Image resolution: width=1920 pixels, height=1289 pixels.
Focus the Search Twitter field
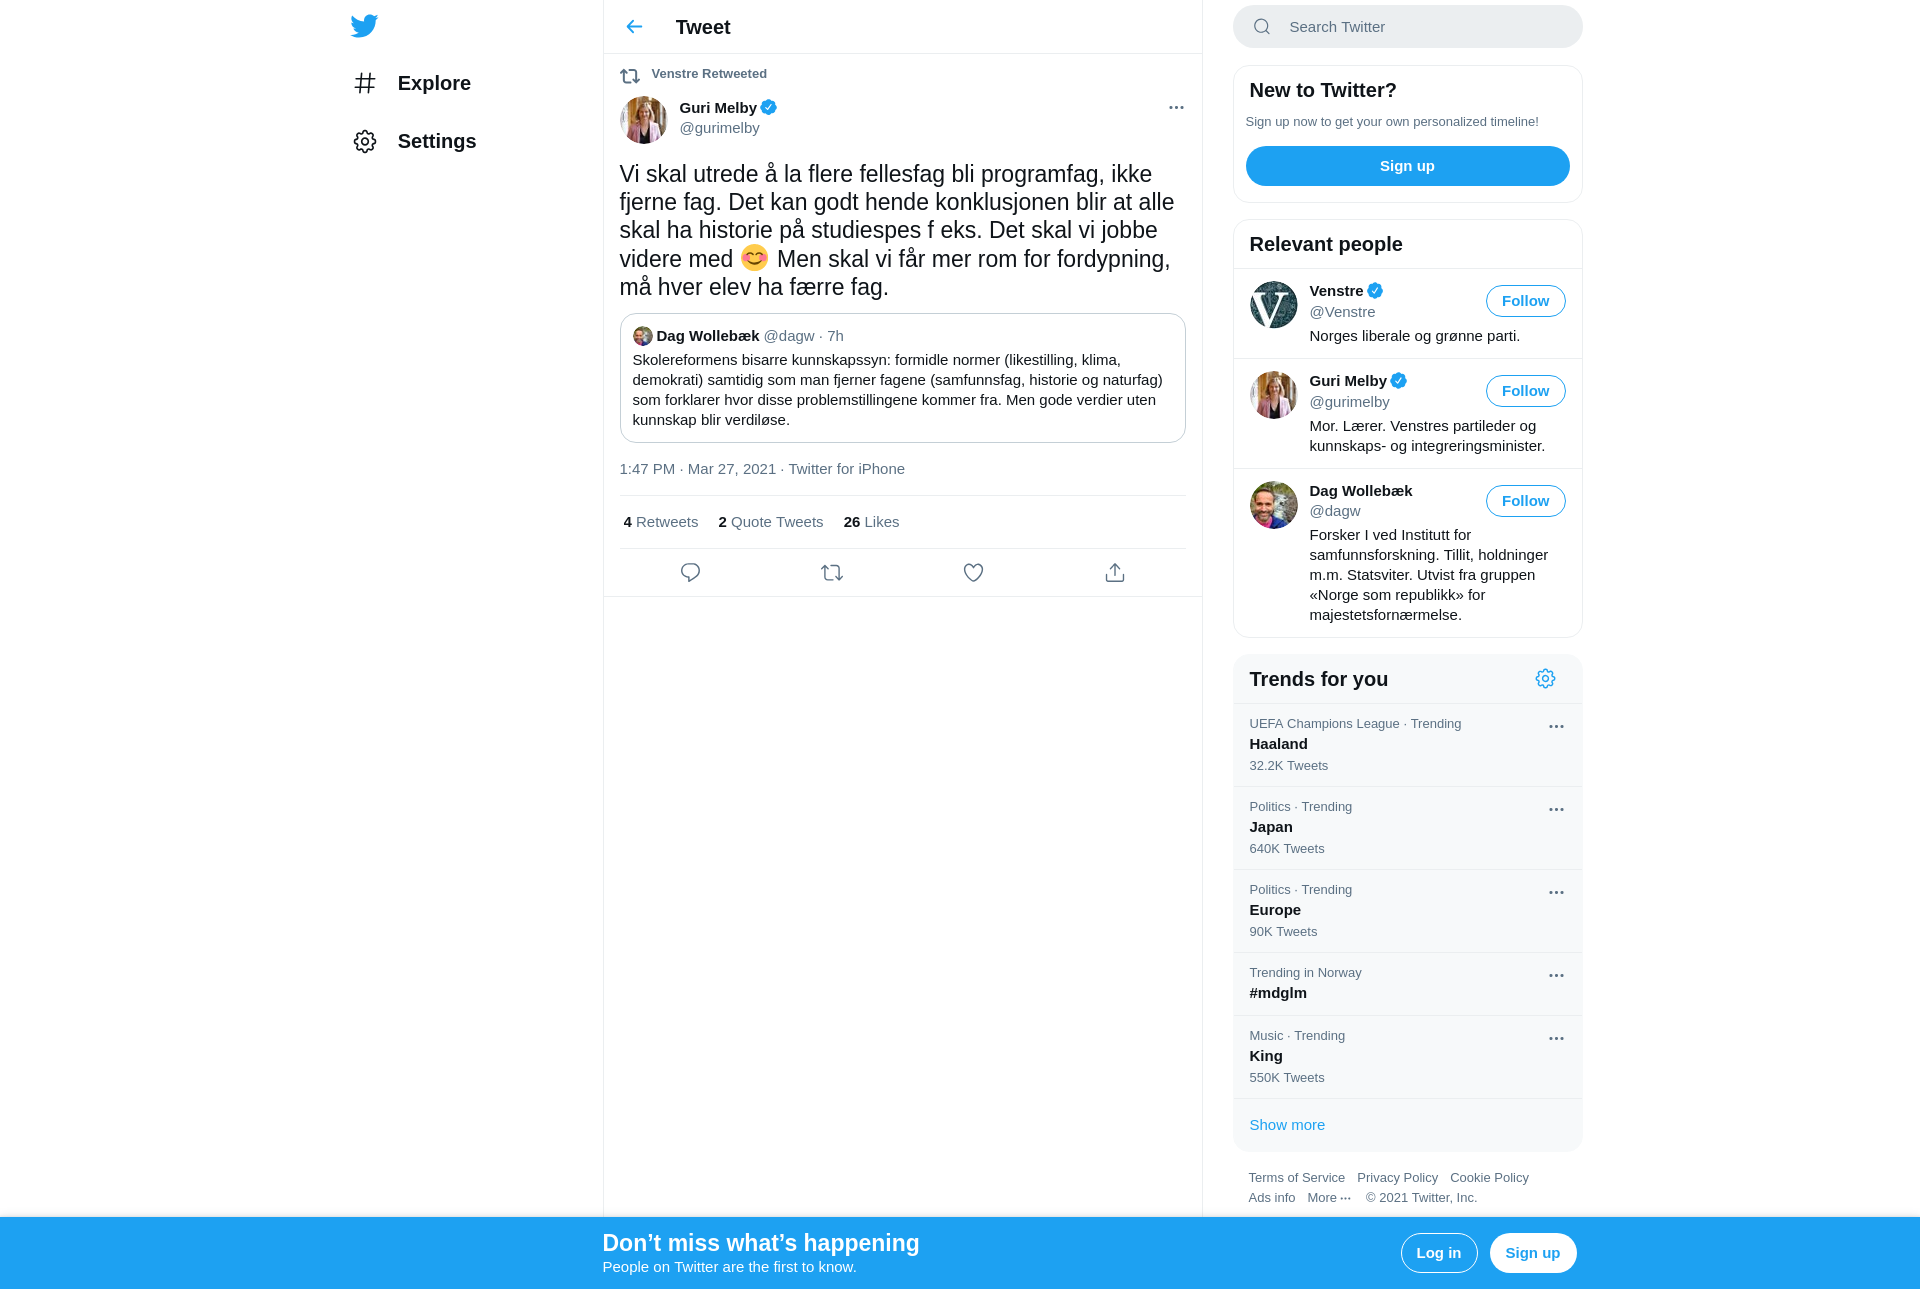click(1407, 27)
